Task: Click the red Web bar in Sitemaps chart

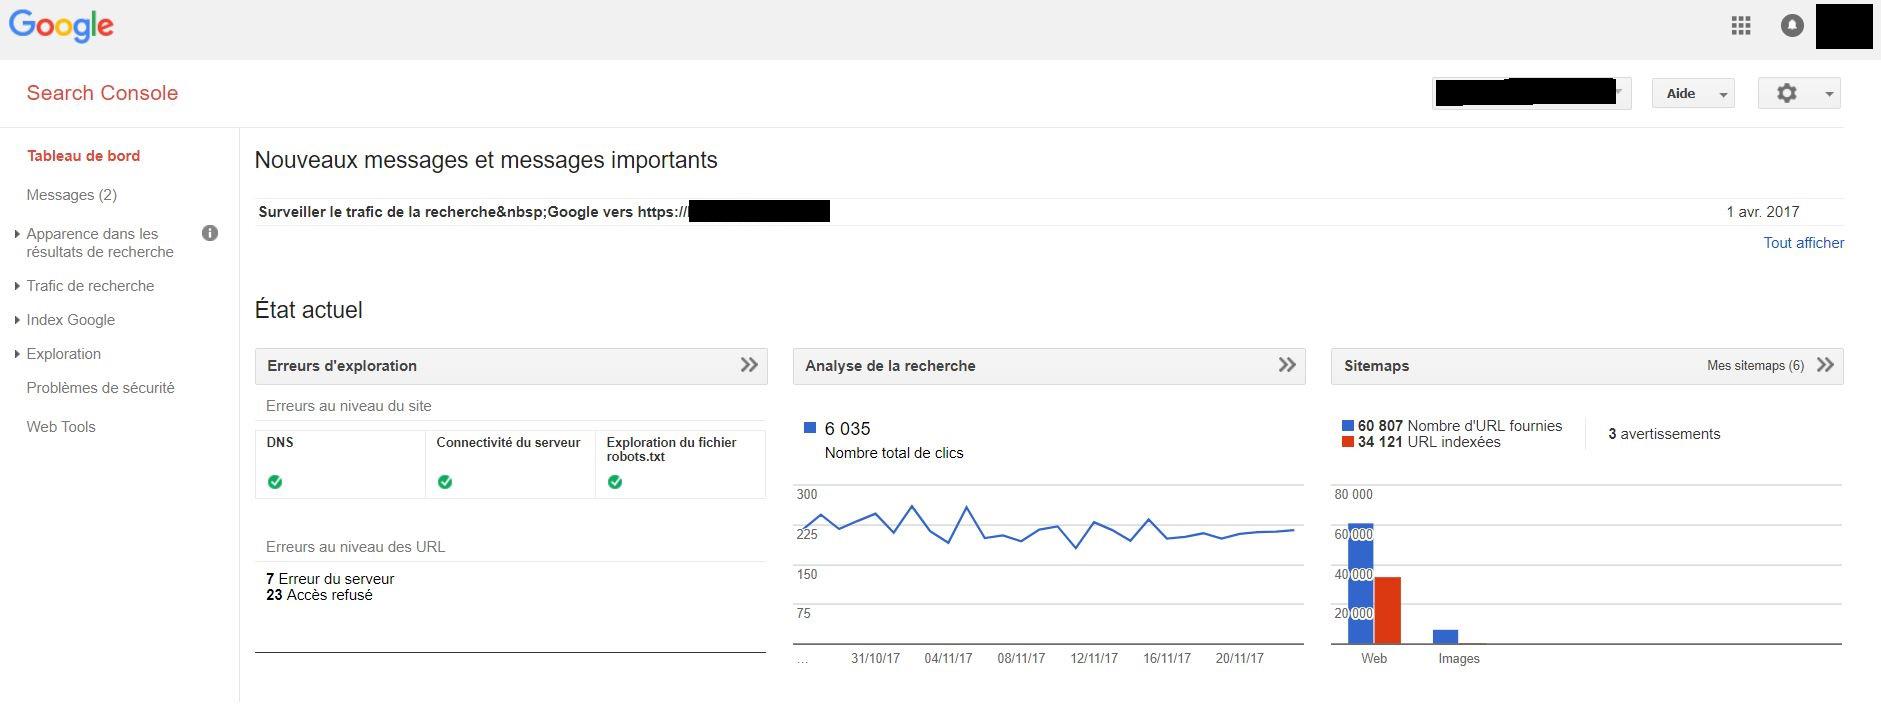Action: tap(1387, 610)
